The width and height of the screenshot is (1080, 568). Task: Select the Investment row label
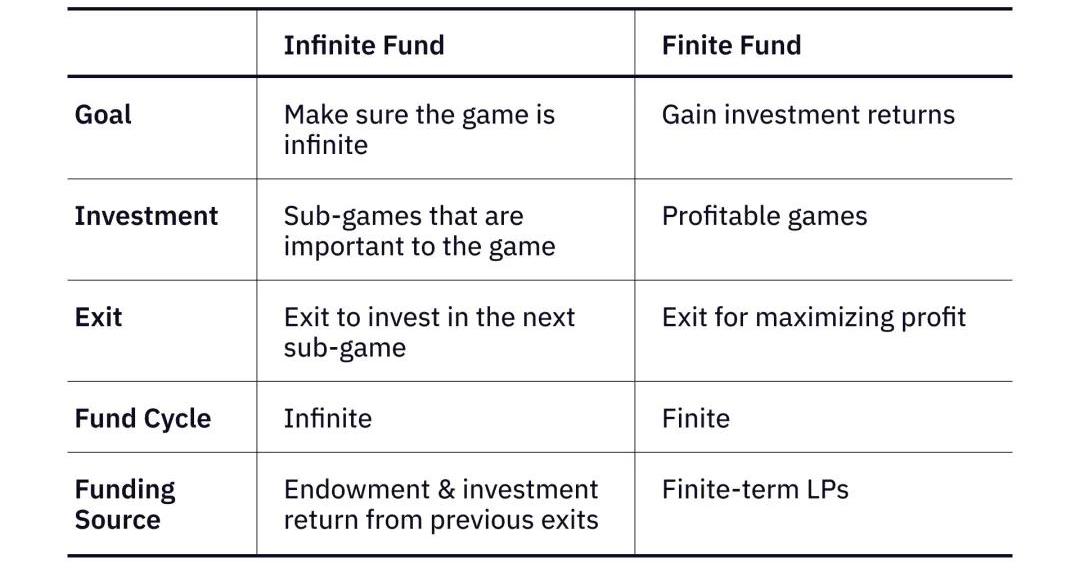click(x=146, y=216)
